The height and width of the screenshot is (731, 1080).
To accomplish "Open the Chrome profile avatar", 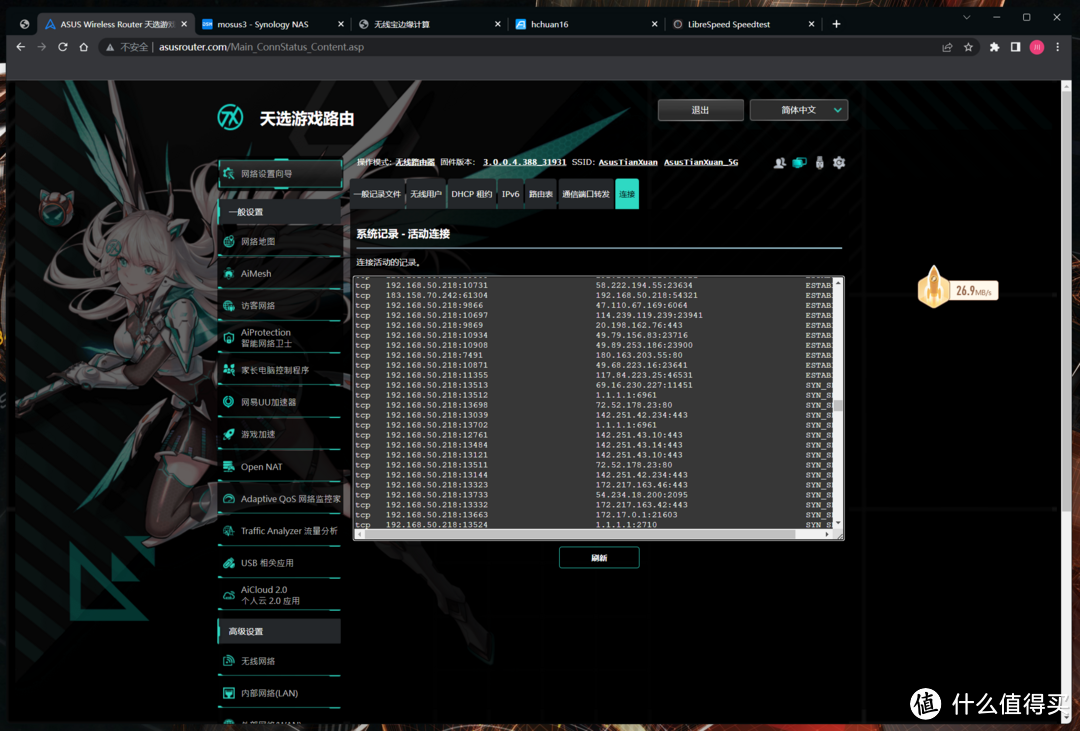I will (1037, 47).
